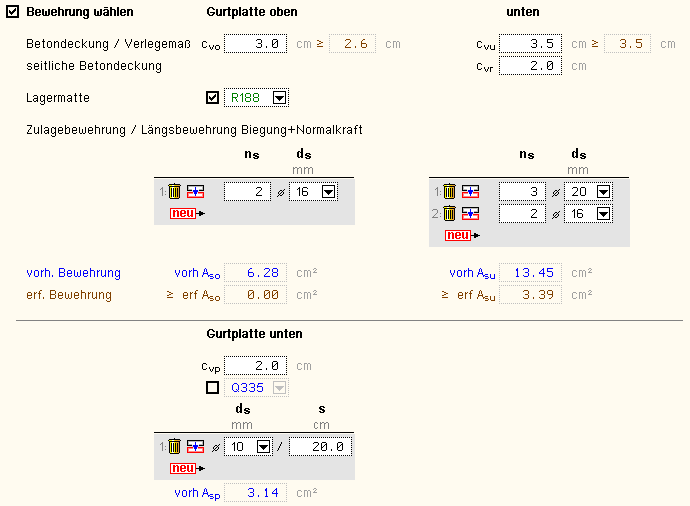Expand the 10 mm diameter dropdown
The height and width of the screenshot is (506, 690).
pyautogui.click(x=264, y=447)
